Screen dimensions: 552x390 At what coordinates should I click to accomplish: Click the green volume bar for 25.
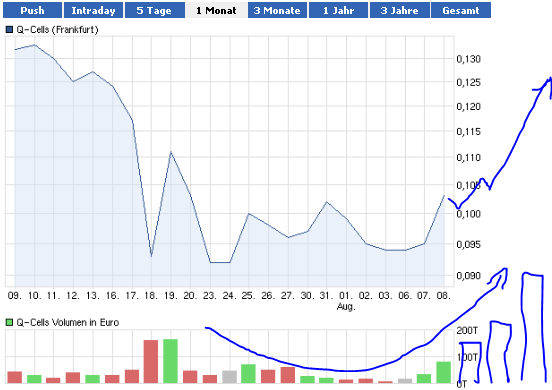click(249, 373)
